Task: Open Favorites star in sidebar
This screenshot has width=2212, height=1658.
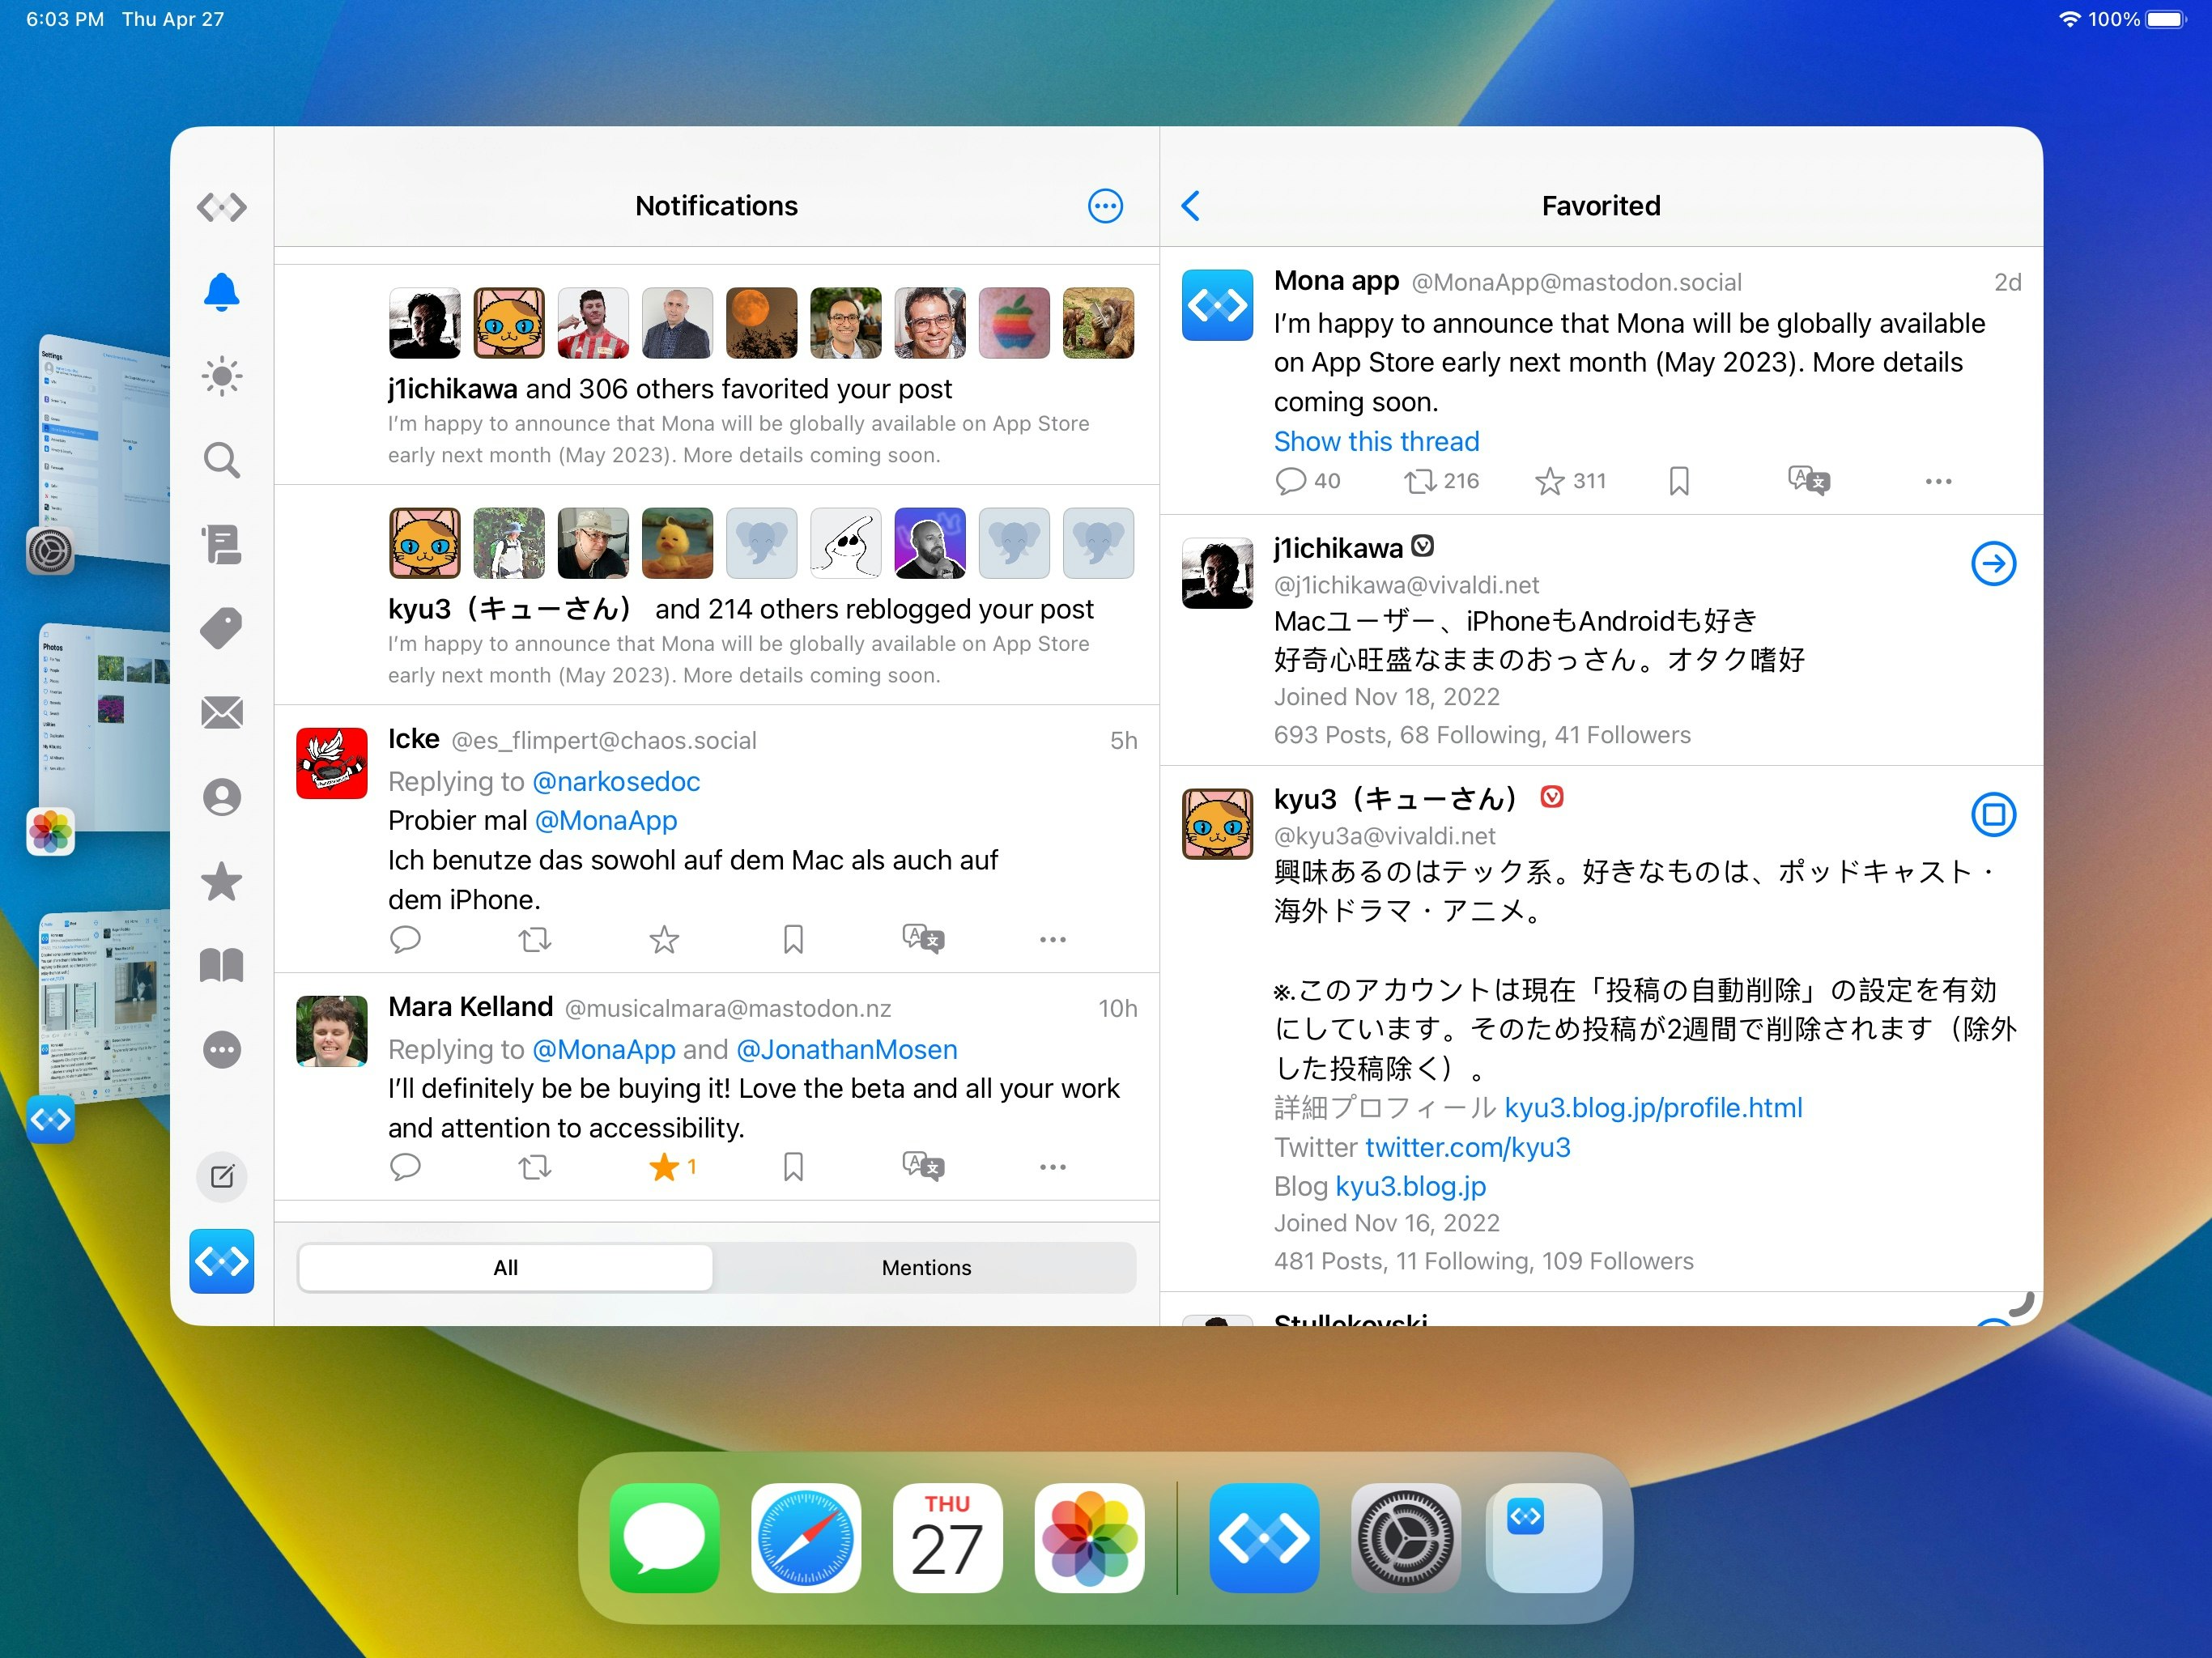Action: 221,881
